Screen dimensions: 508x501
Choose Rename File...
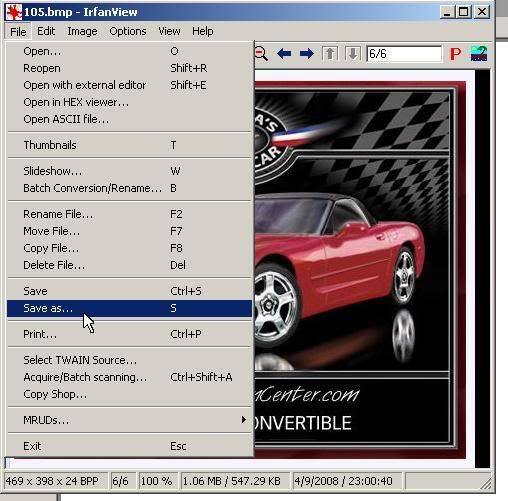tap(130, 214)
